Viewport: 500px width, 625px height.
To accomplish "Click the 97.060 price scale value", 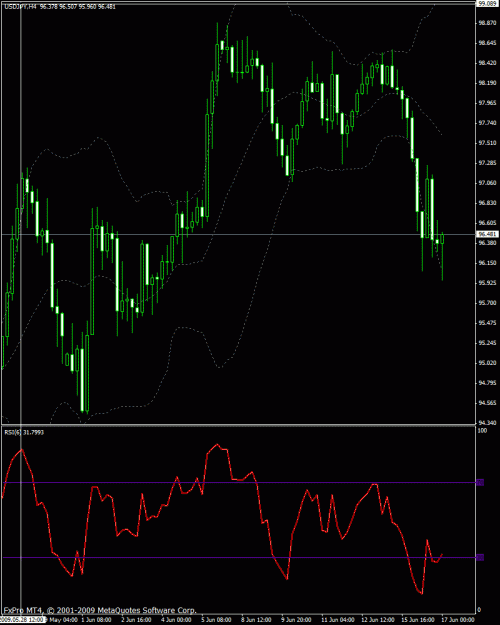I will point(487,183).
